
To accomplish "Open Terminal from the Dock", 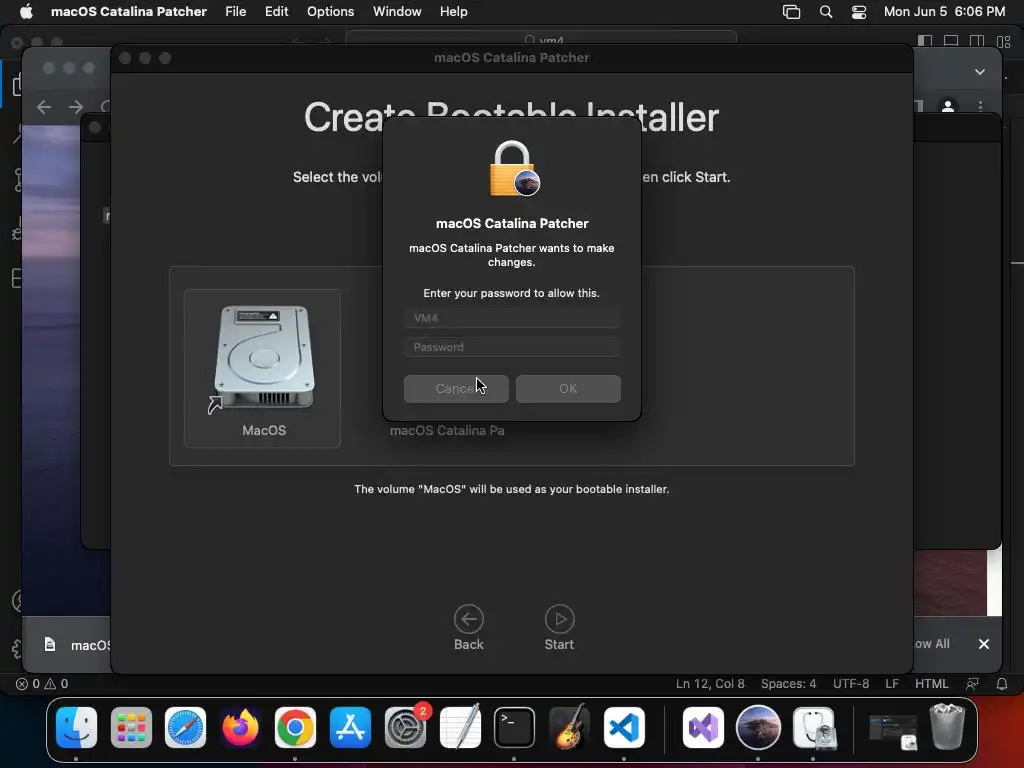I will pos(514,727).
